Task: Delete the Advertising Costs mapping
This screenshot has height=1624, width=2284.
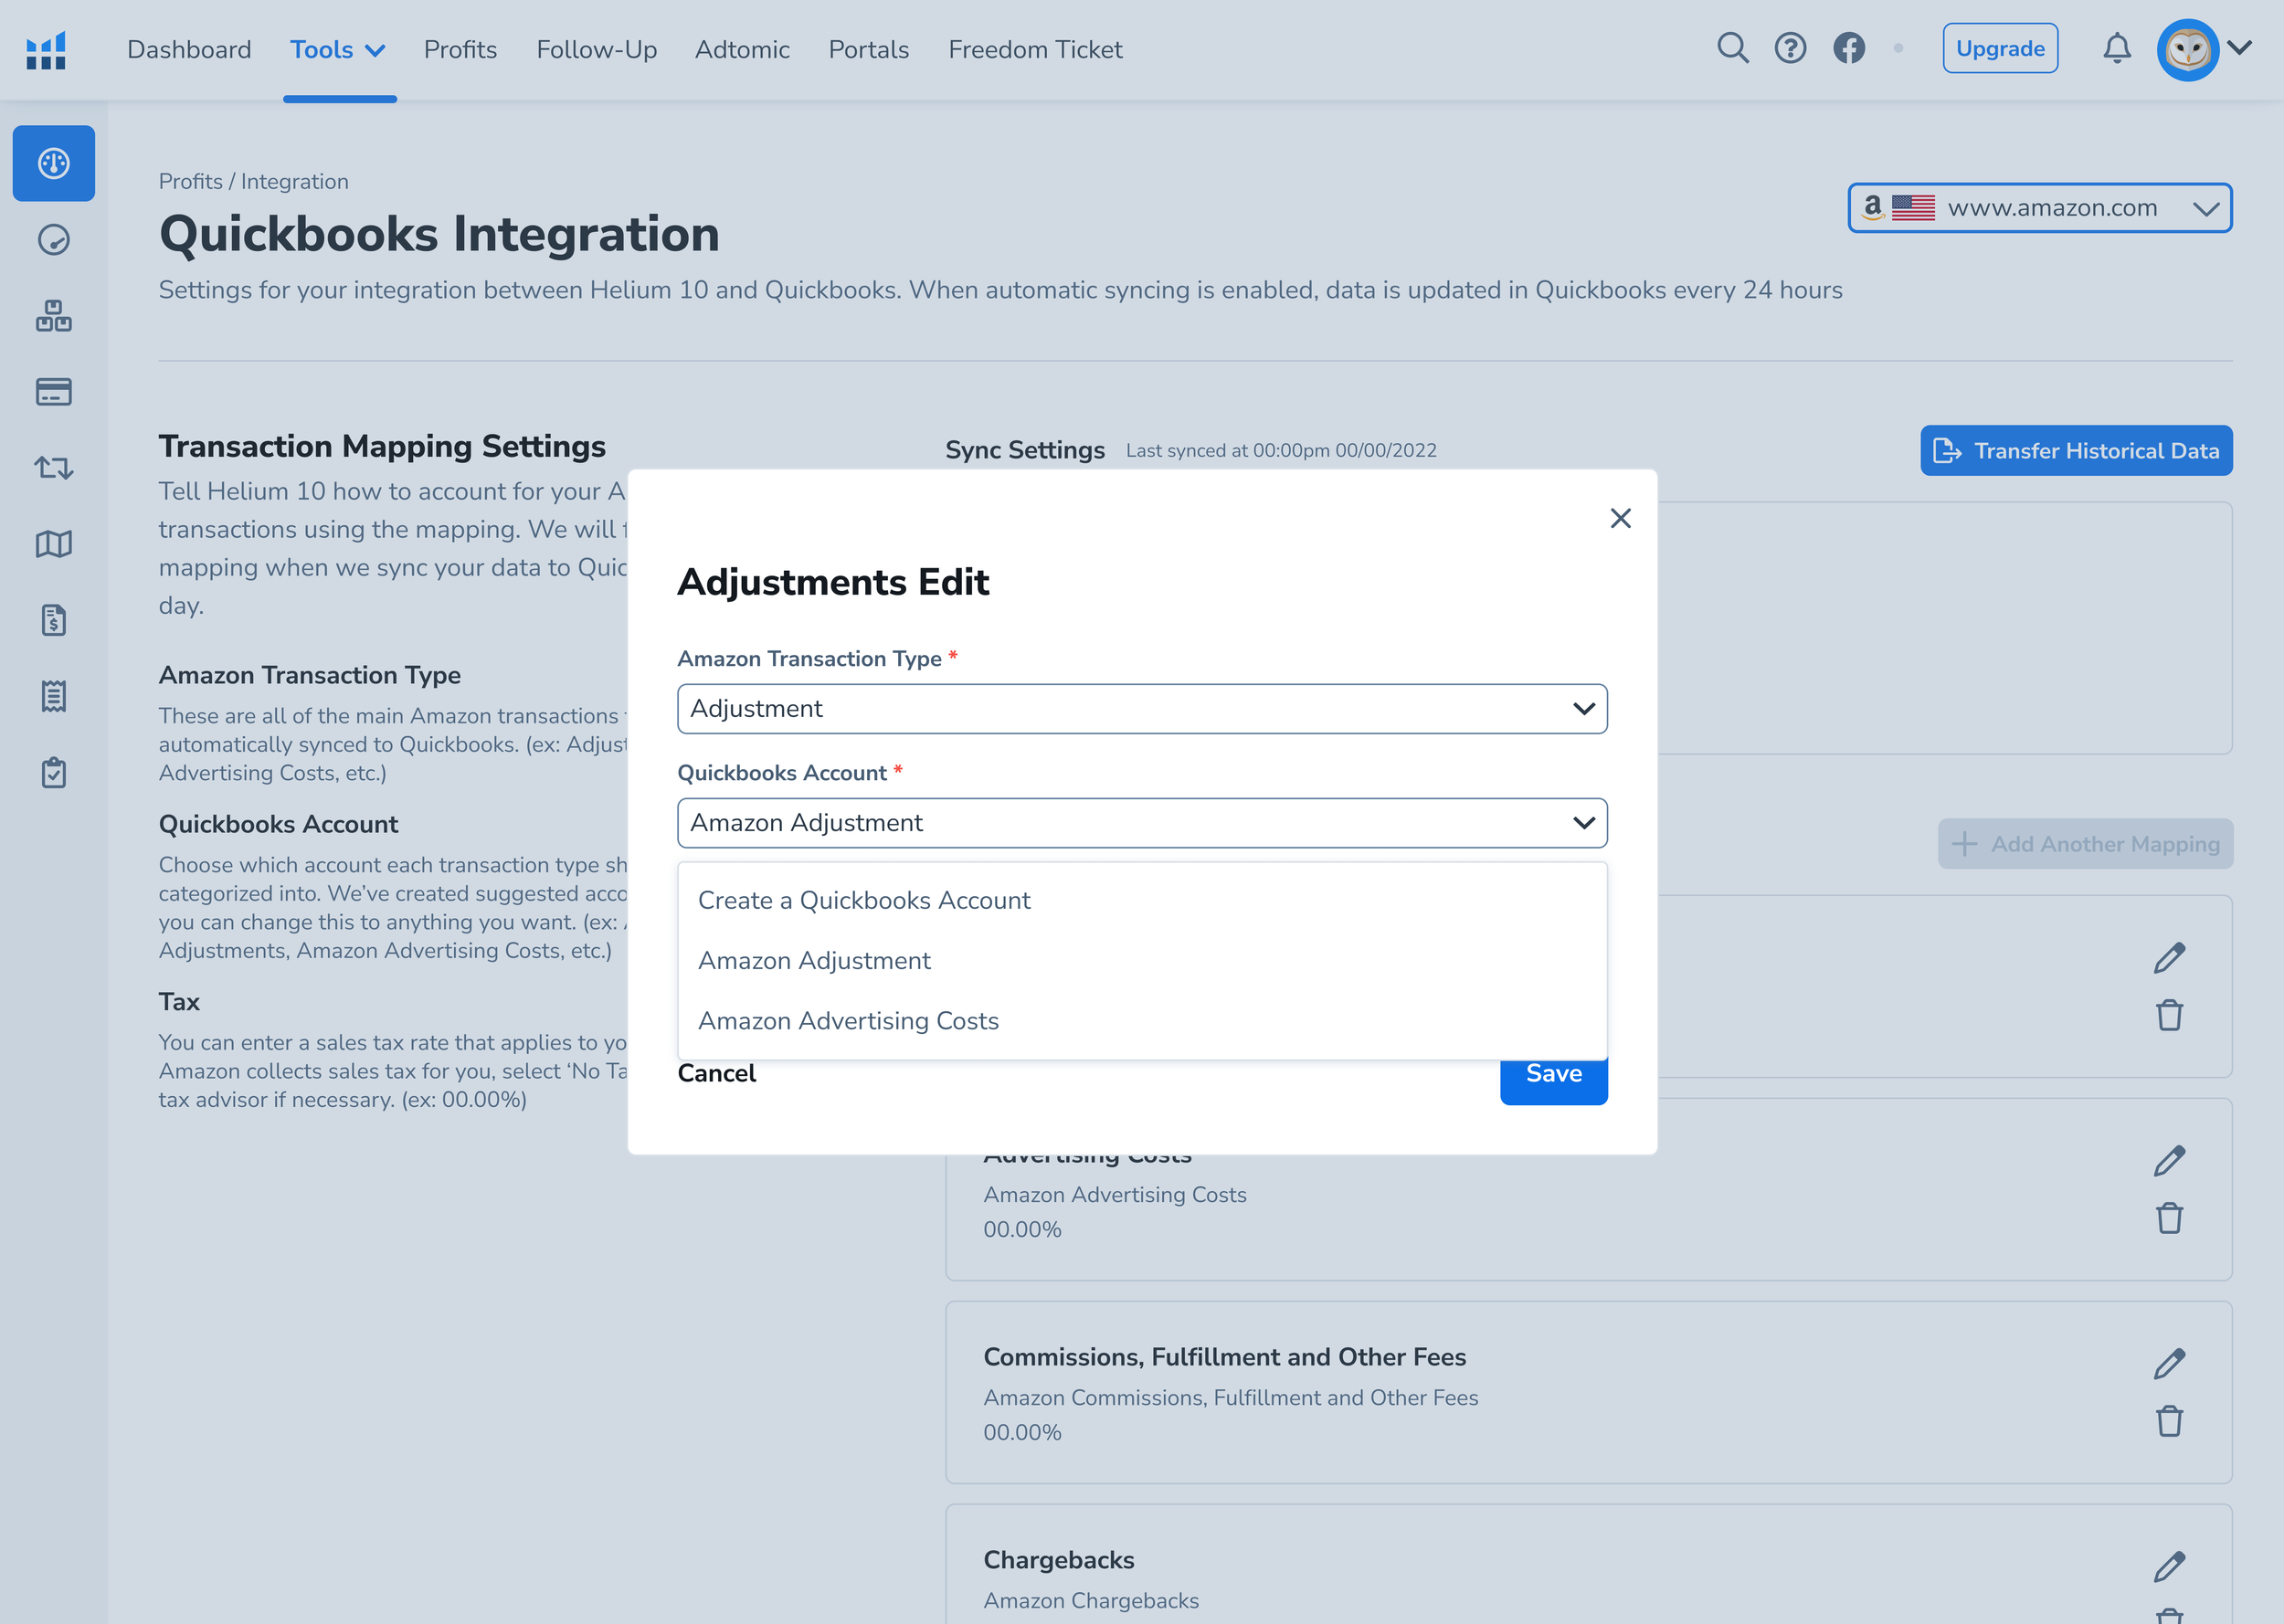Action: [x=2169, y=1218]
